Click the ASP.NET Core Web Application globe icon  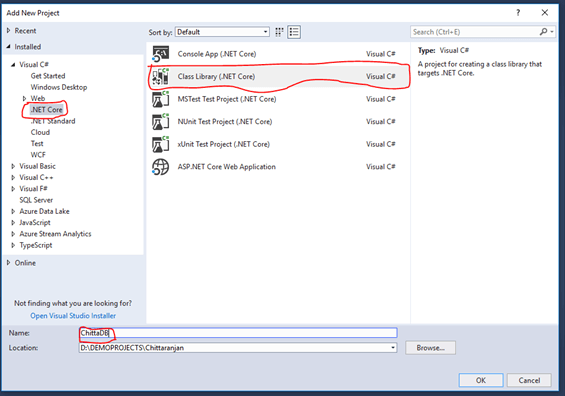(x=160, y=167)
